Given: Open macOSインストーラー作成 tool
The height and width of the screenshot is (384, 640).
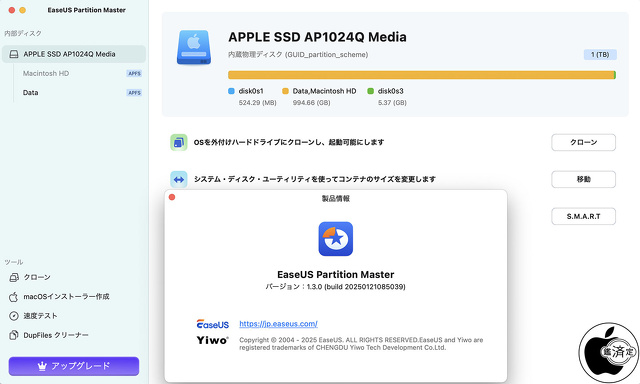Looking at the screenshot, I should [66, 296].
